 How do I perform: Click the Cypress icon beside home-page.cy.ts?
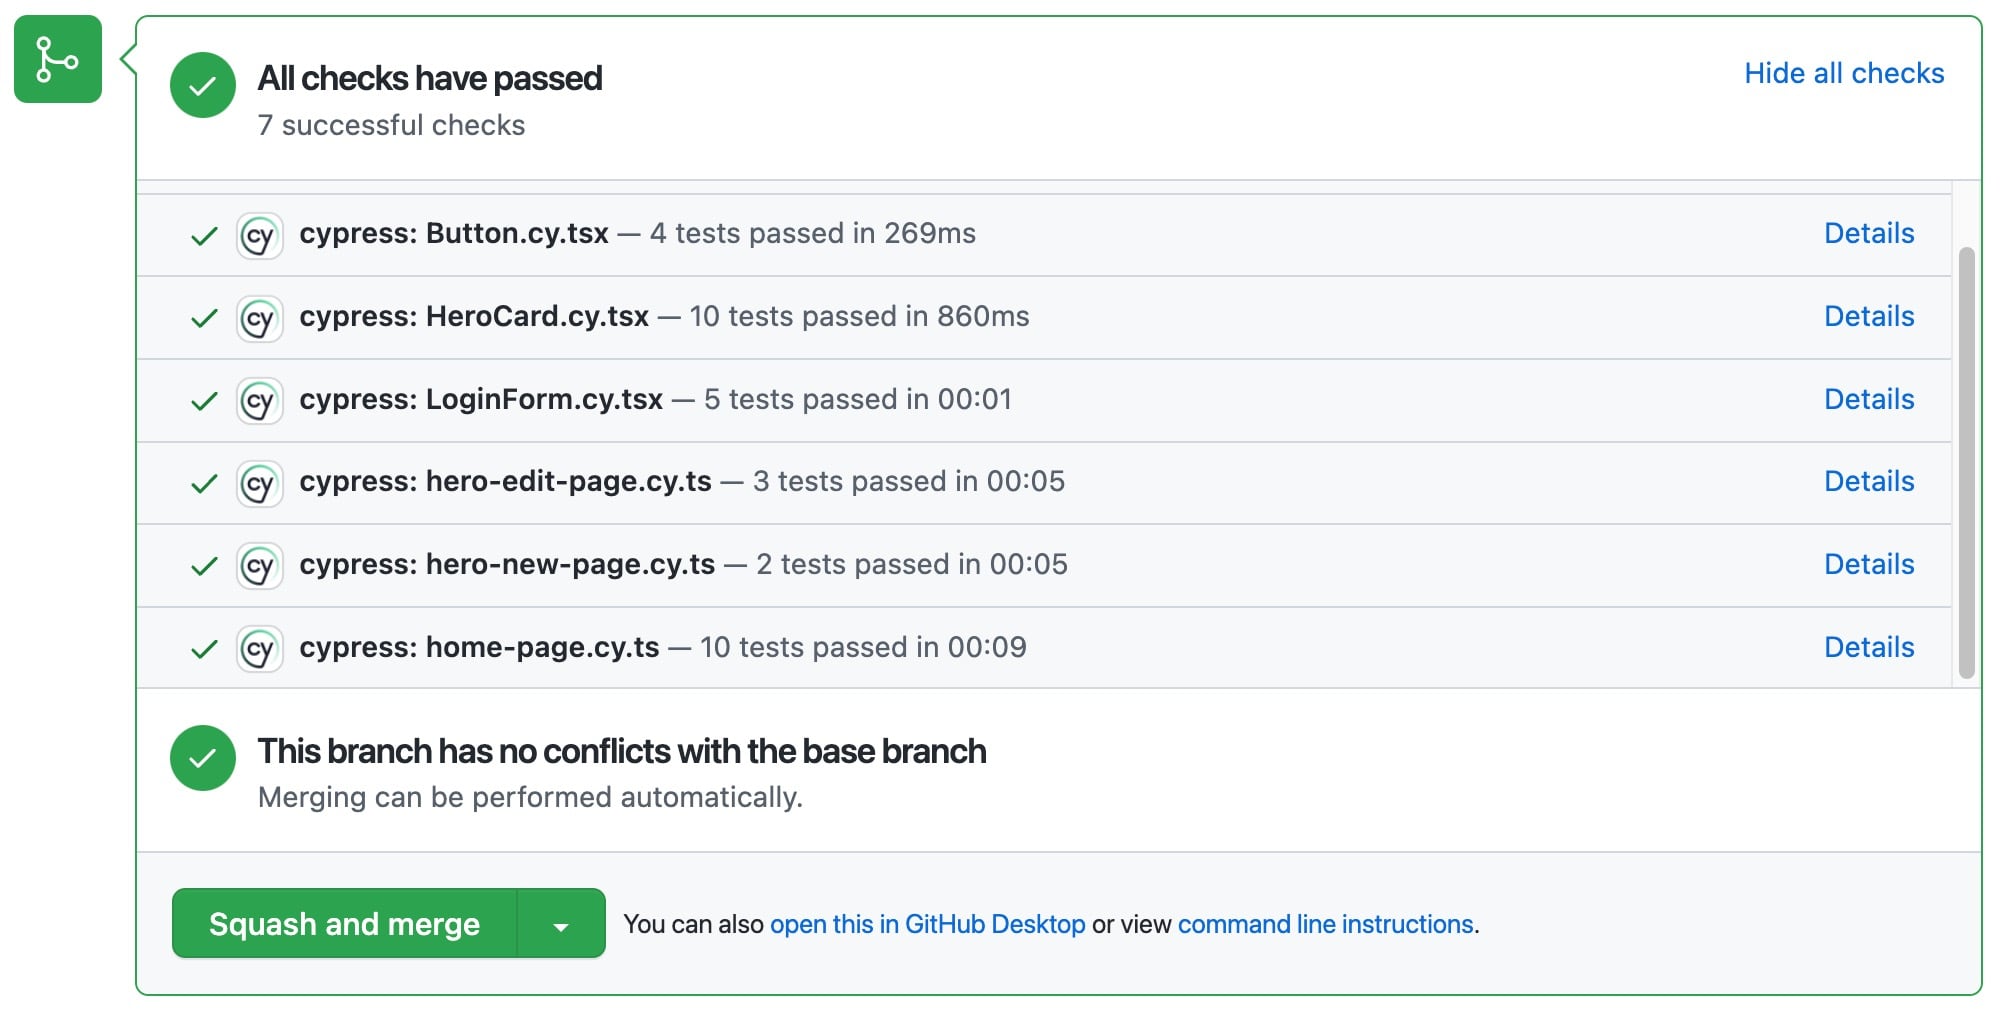pyautogui.click(x=259, y=648)
